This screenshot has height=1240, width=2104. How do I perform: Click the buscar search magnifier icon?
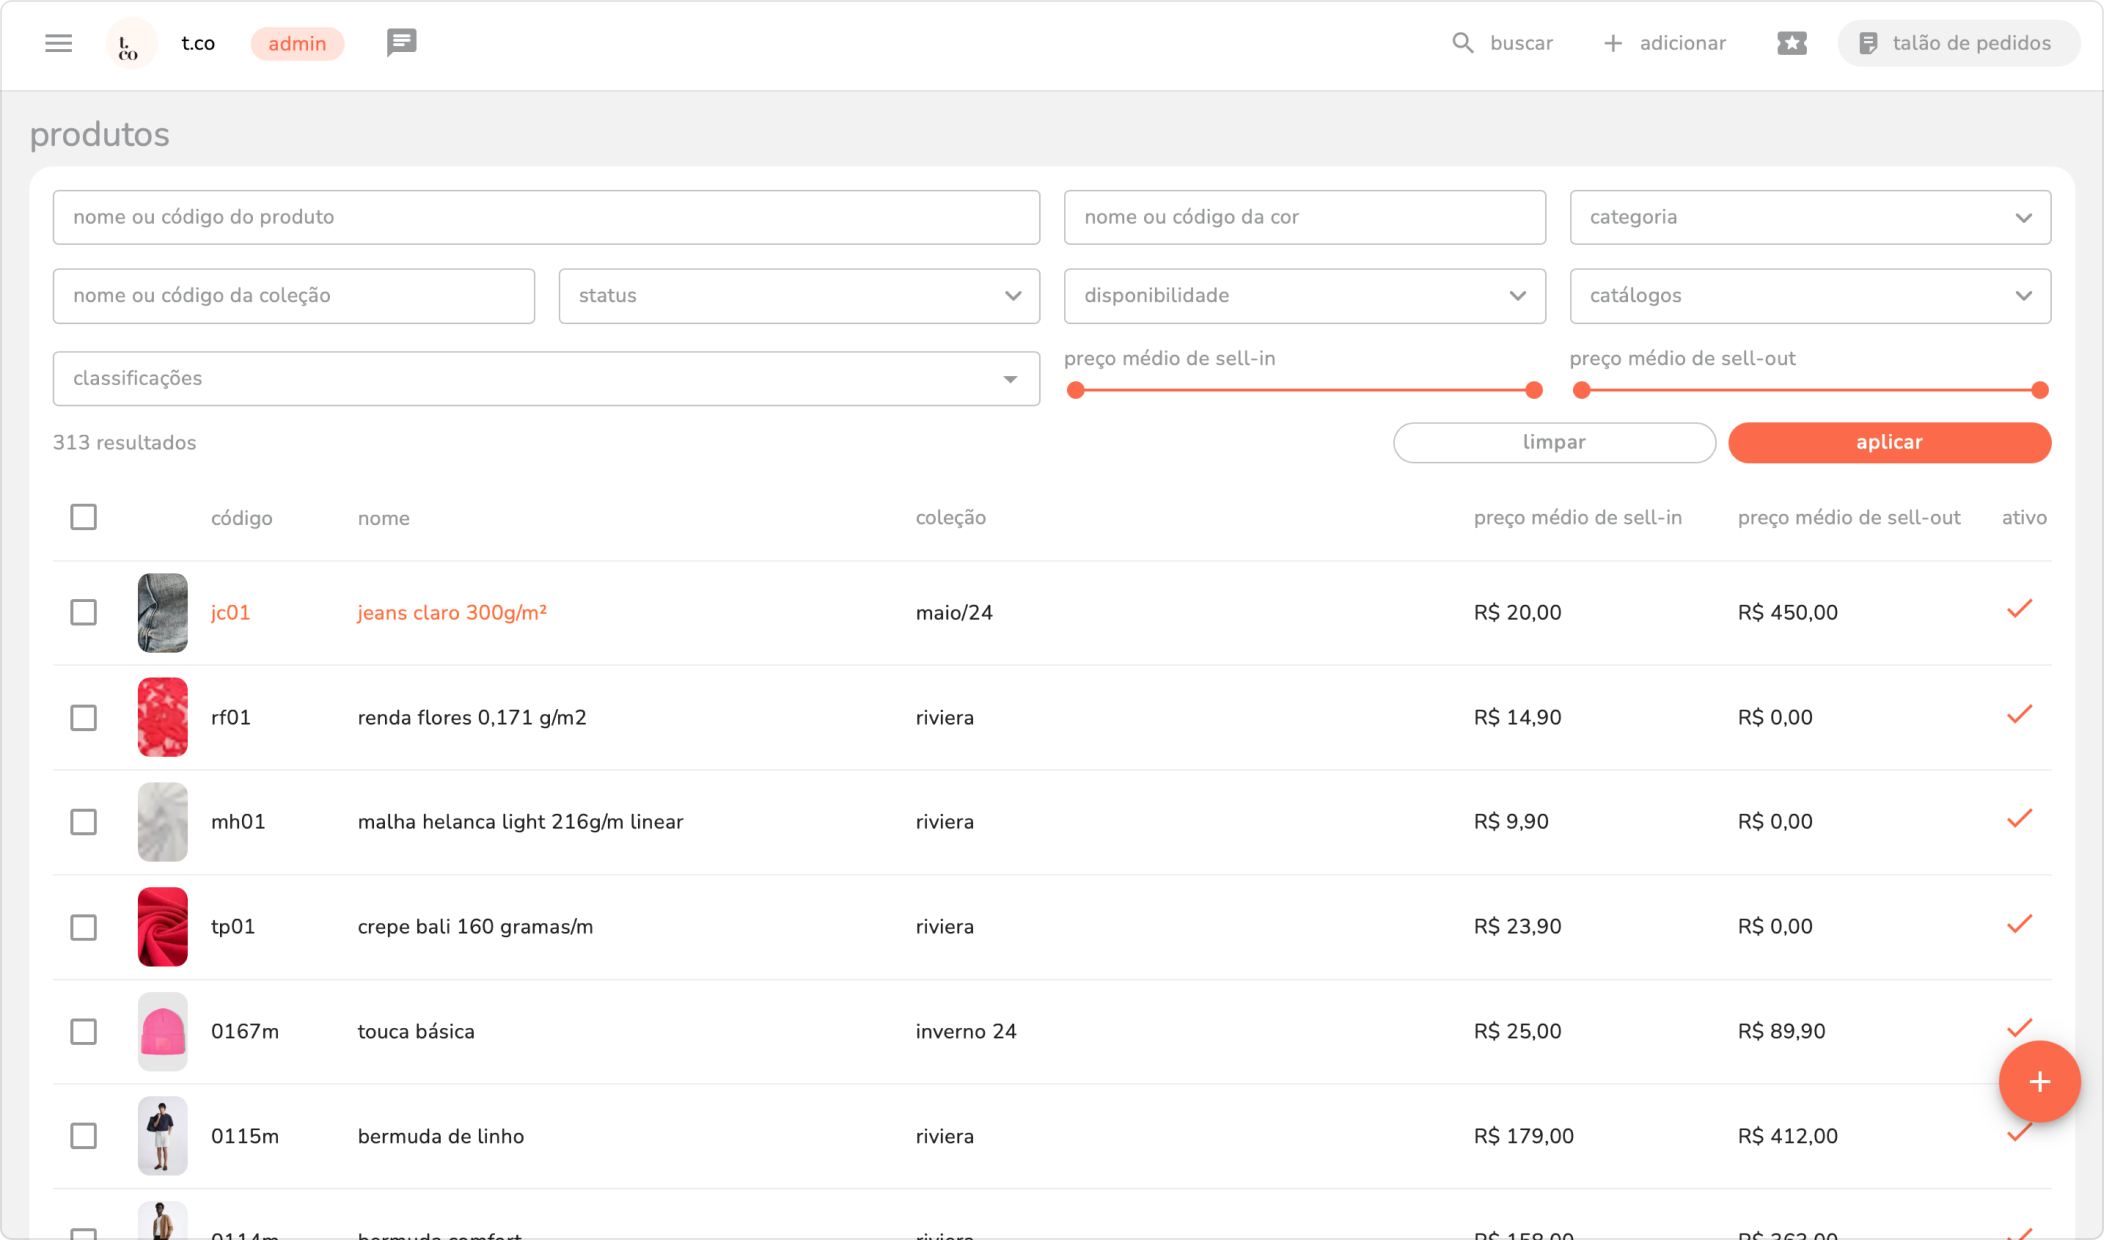click(x=1462, y=43)
